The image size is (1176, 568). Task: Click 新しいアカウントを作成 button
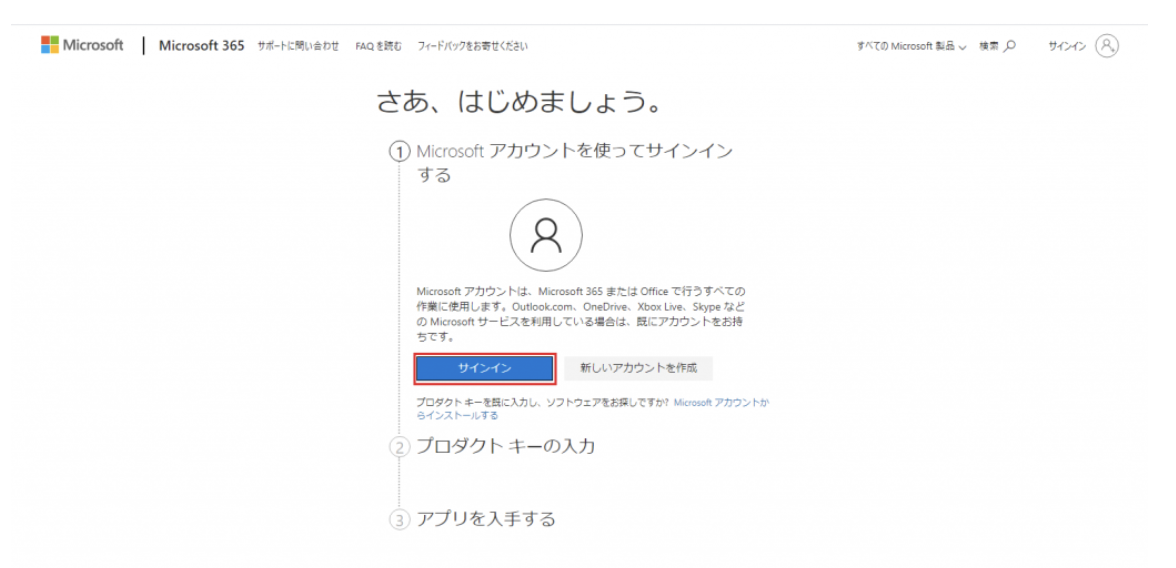coord(638,368)
